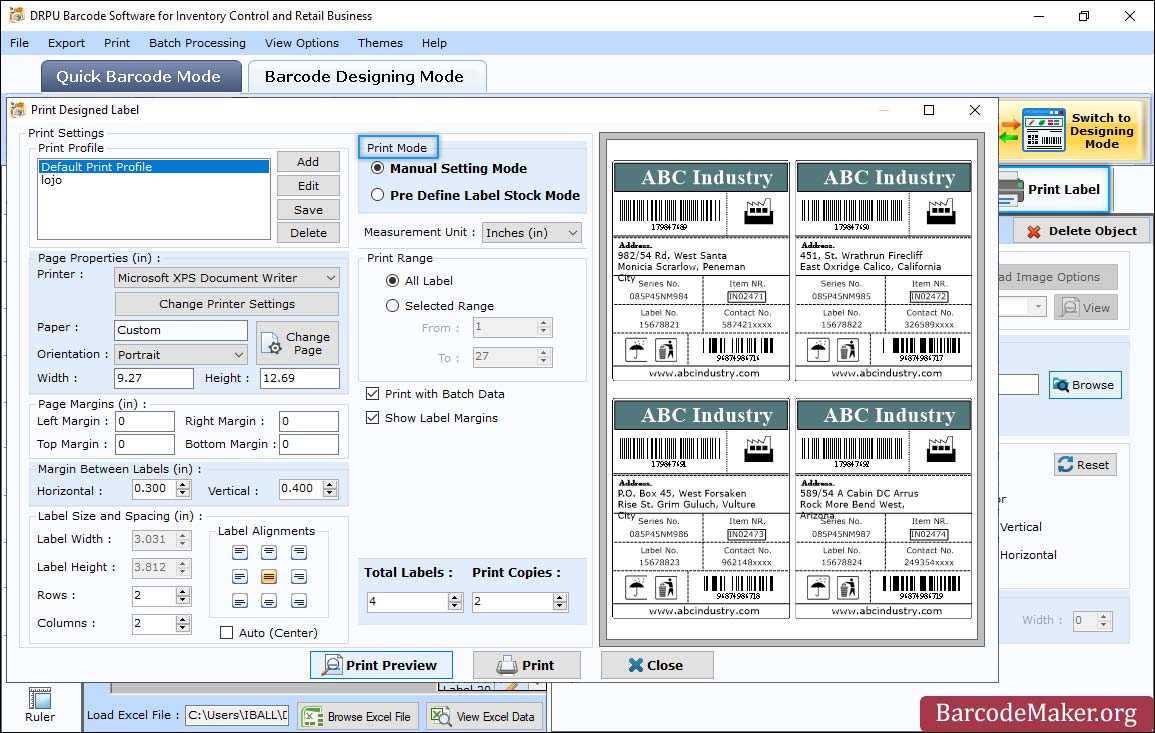Click the View Excel Data icon
Image resolution: width=1155 pixels, height=733 pixels.
pyautogui.click(x=440, y=716)
